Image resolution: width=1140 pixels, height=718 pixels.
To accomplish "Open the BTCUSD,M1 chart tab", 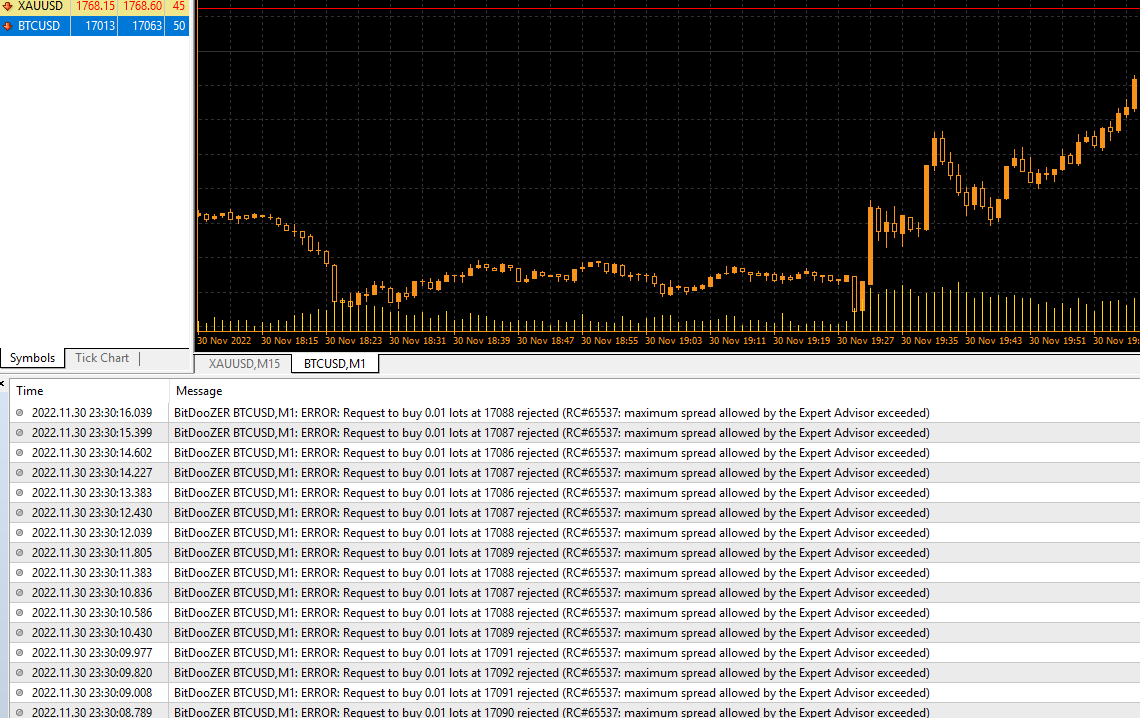I will [x=334, y=363].
